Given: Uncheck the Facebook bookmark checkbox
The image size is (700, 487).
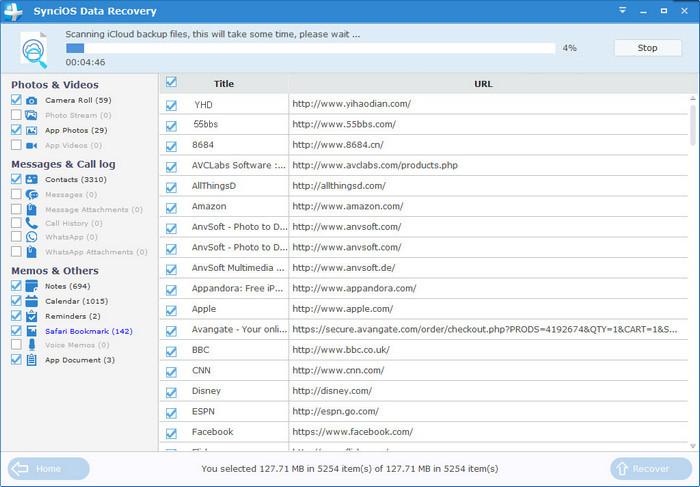Looking at the screenshot, I should click(x=171, y=433).
